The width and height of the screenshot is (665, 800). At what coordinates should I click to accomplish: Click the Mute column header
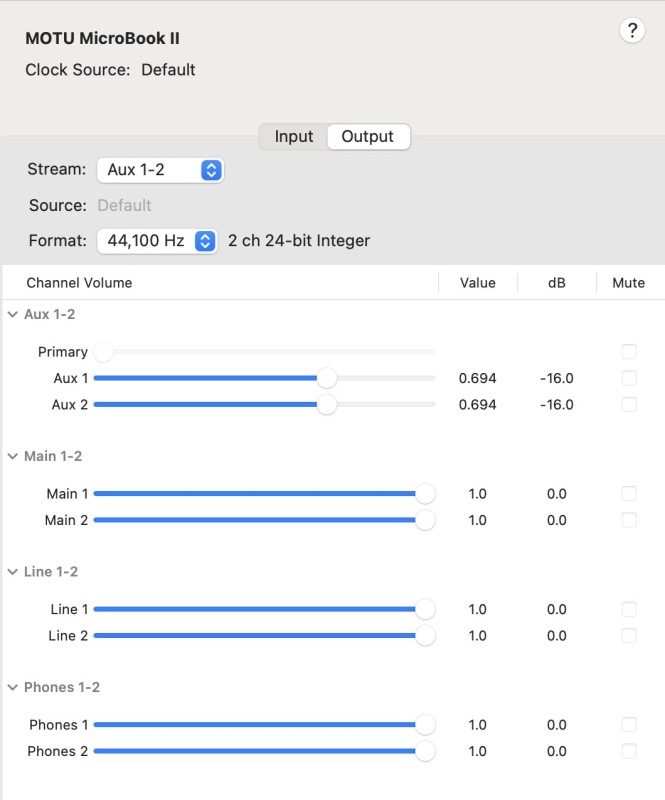628,283
